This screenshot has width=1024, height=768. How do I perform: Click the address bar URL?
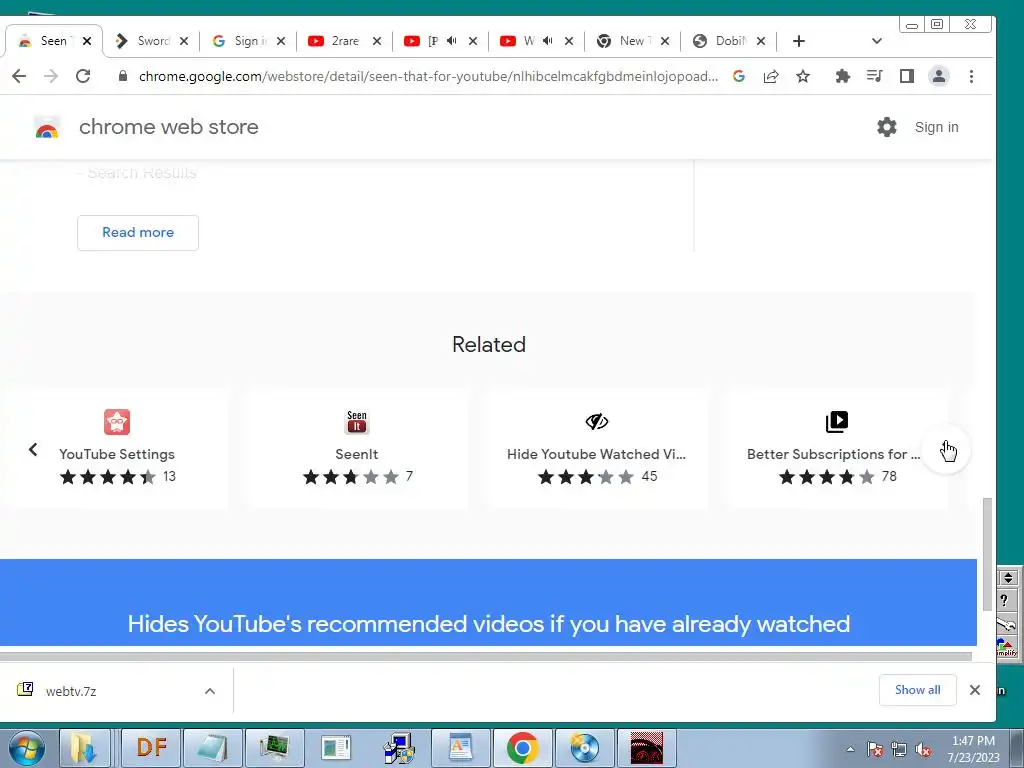coord(428,76)
